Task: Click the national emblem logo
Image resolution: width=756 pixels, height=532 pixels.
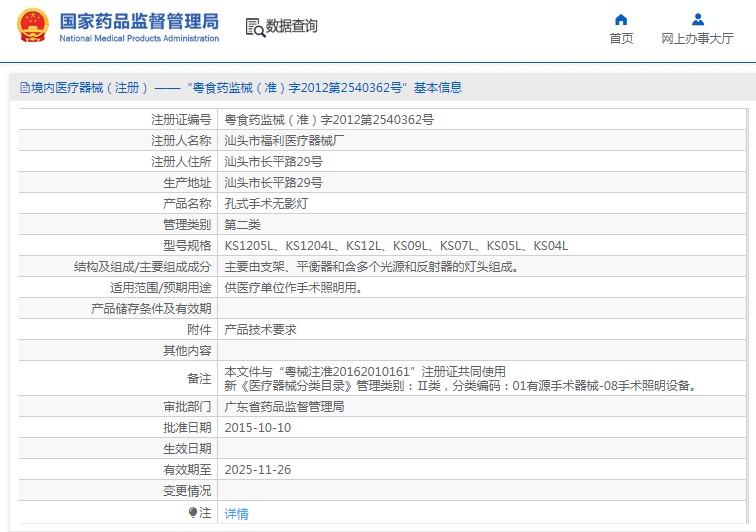Action: pyautogui.click(x=33, y=26)
